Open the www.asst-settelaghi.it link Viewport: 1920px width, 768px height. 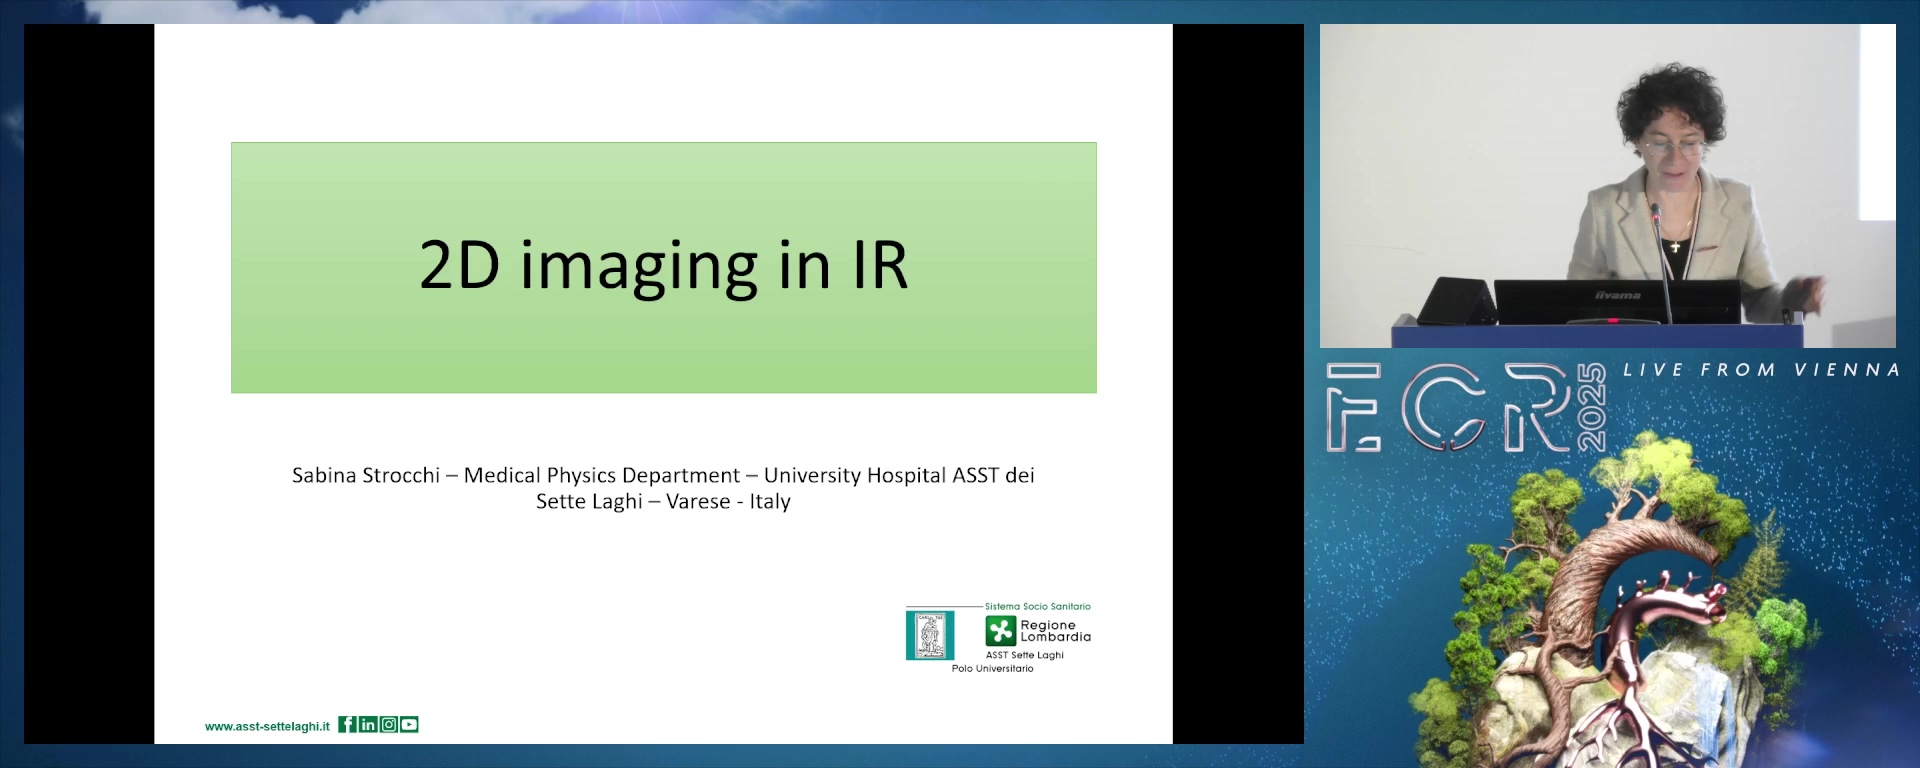pos(267,727)
